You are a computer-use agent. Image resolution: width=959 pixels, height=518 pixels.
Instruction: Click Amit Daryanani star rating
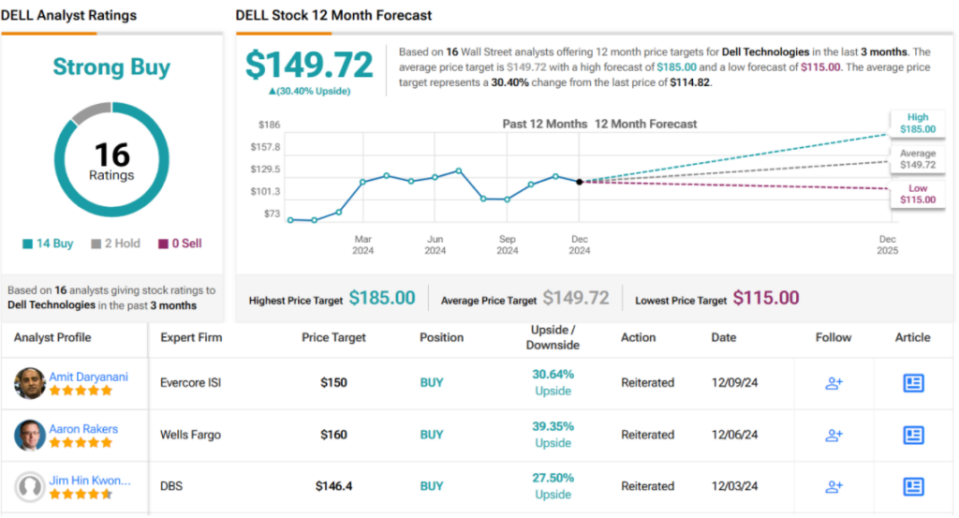[81, 391]
